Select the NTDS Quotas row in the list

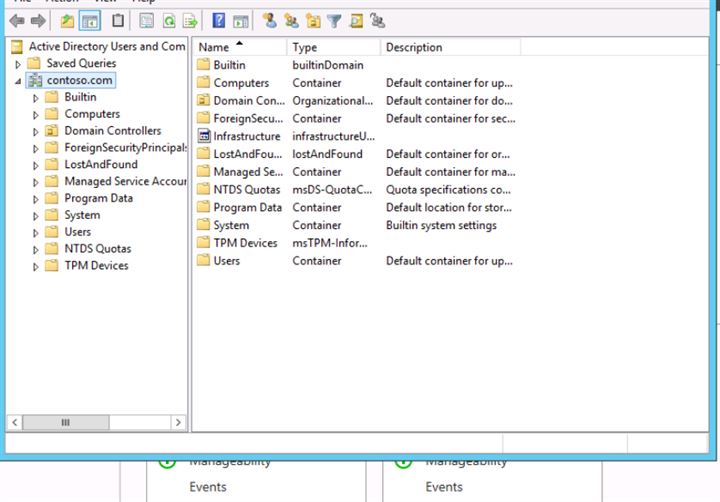click(x=247, y=189)
